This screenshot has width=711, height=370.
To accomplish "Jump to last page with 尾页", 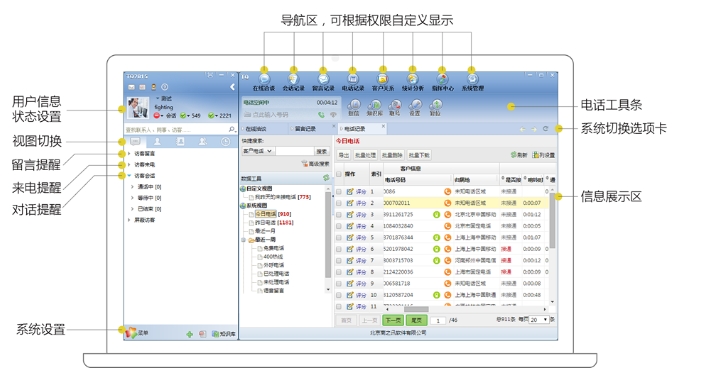I will pos(416,320).
